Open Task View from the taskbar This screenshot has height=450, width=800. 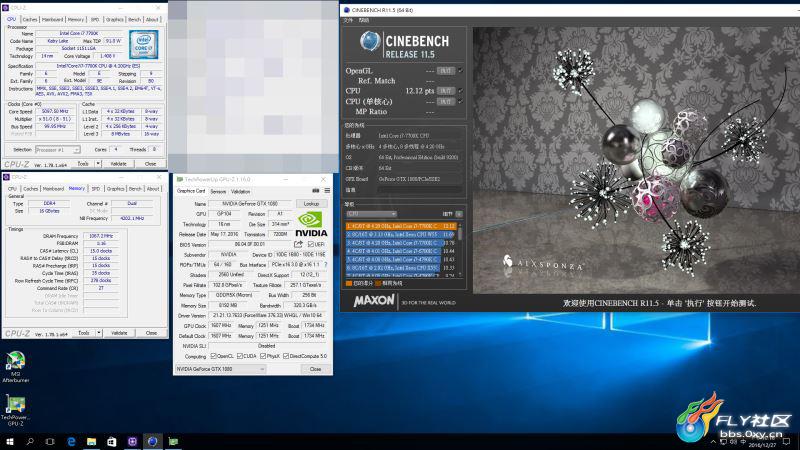tap(50, 442)
